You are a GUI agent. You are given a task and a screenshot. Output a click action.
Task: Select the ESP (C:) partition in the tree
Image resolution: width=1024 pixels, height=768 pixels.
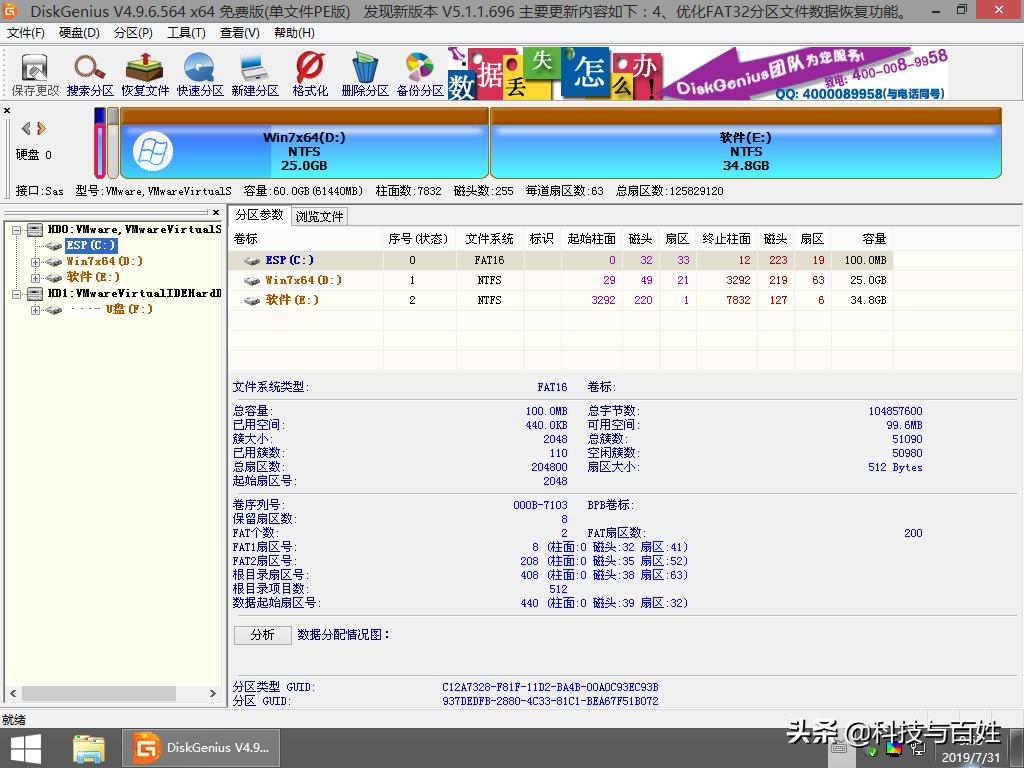click(90, 245)
